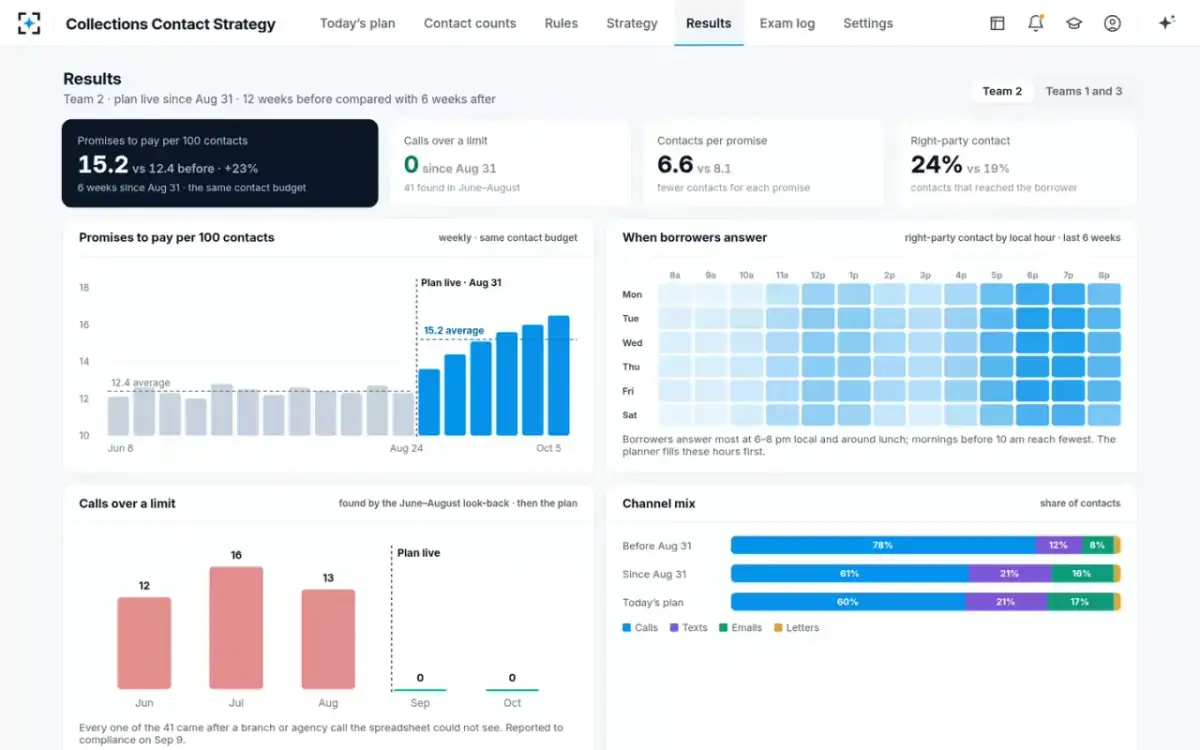Click the Mon 10a heatmap cell
Screen dimensions: 1200x750
[x=746, y=294]
